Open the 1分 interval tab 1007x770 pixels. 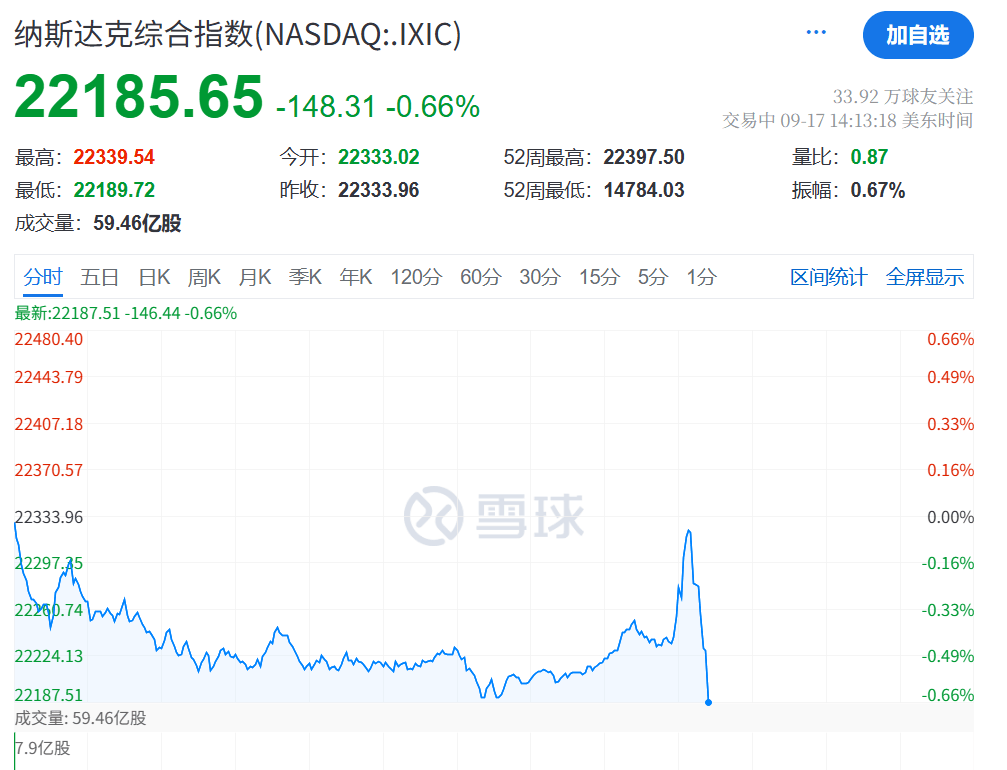pyautogui.click(x=700, y=277)
